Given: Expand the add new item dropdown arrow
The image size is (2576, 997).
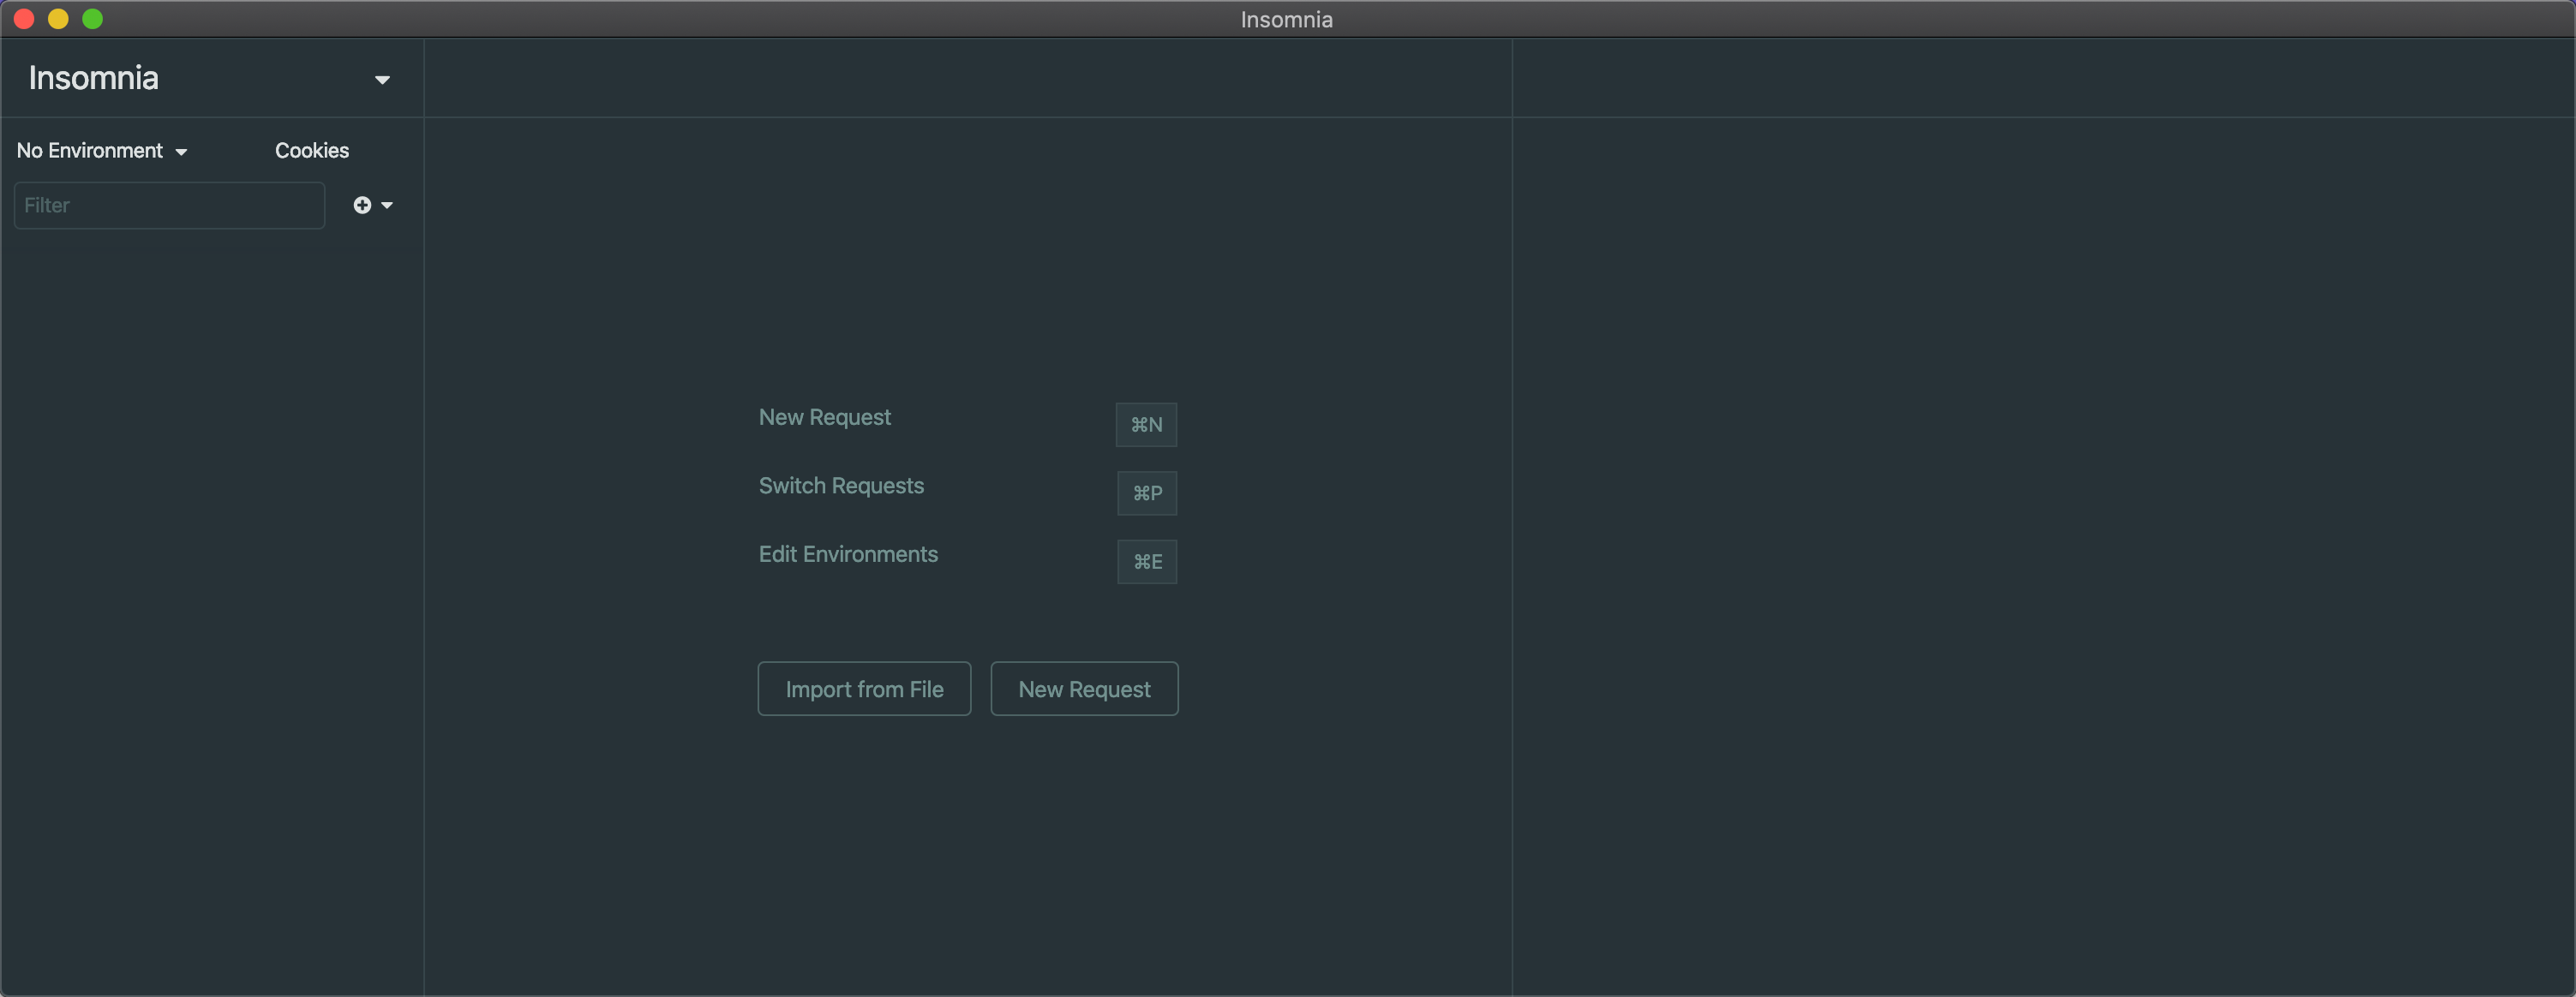Looking at the screenshot, I should pyautogui.click(x=387, y=204).
